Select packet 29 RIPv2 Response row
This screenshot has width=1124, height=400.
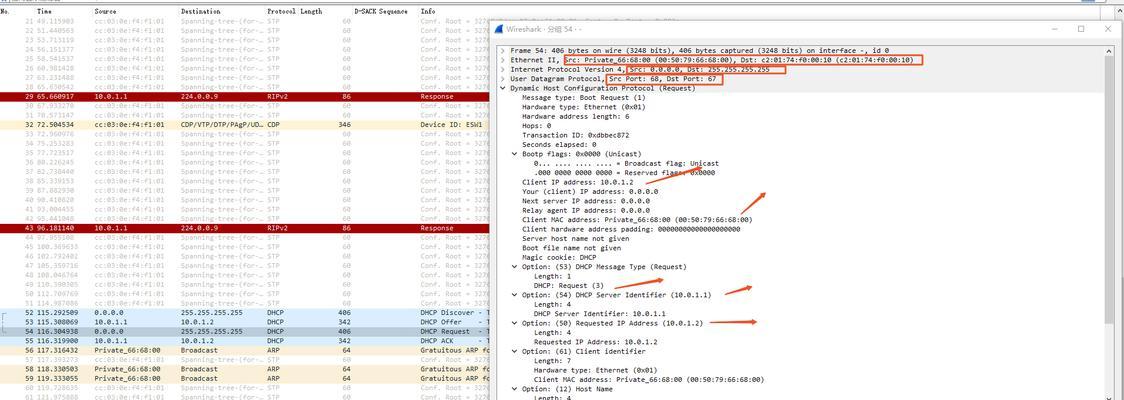245,95
